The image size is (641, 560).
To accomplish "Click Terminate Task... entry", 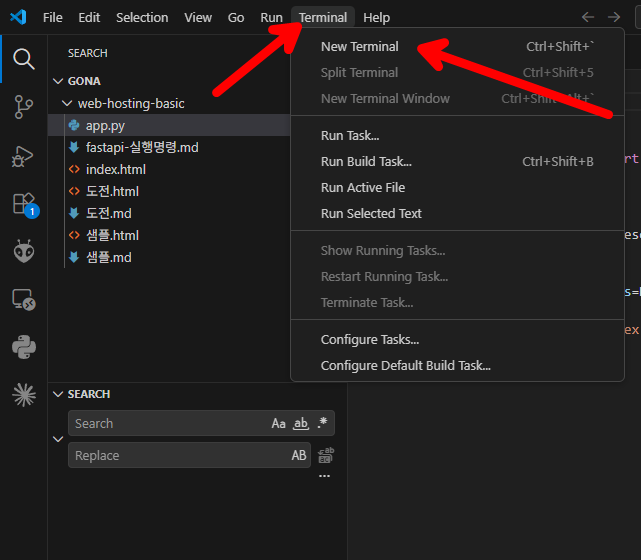I will (x=457, y=302).
